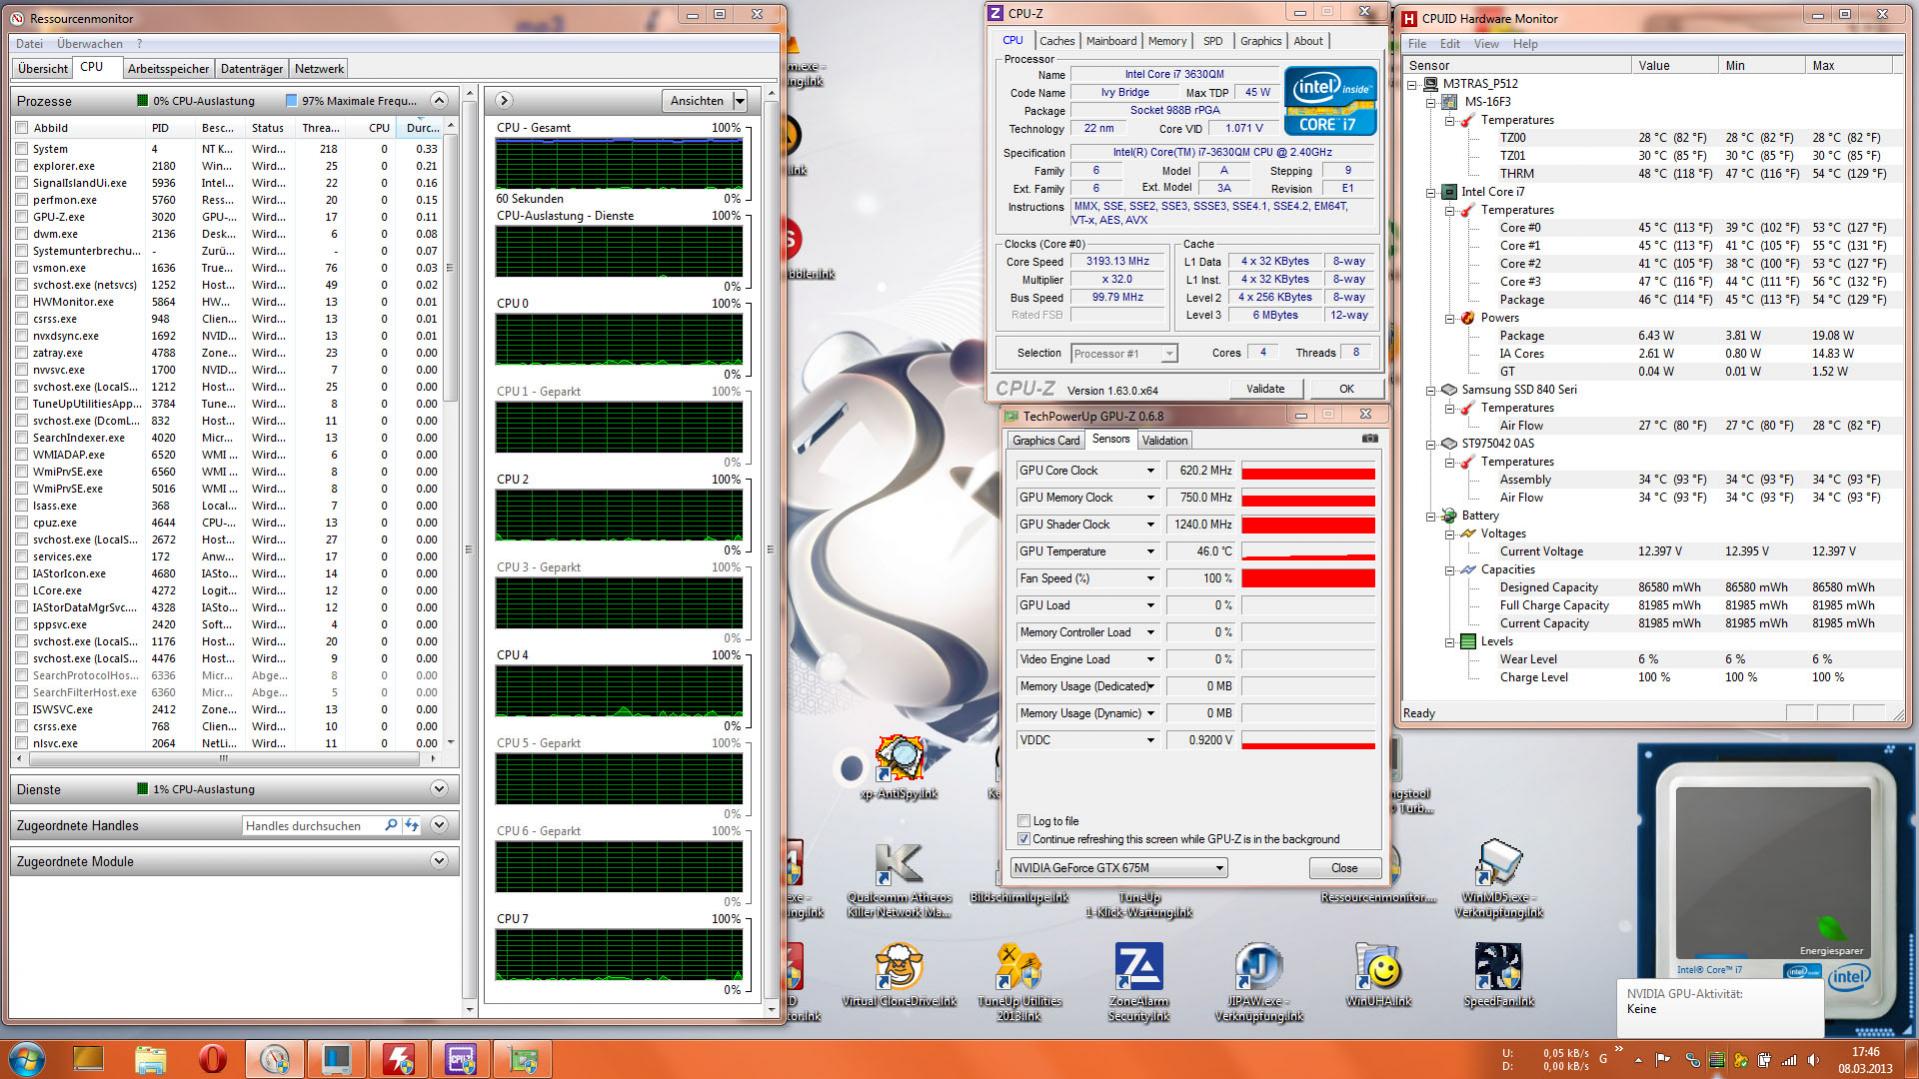This screenshot has width=1919, height=1079.
Task: Collapse the Intel Core i7 tree node
Action: tap(1431, 192)
